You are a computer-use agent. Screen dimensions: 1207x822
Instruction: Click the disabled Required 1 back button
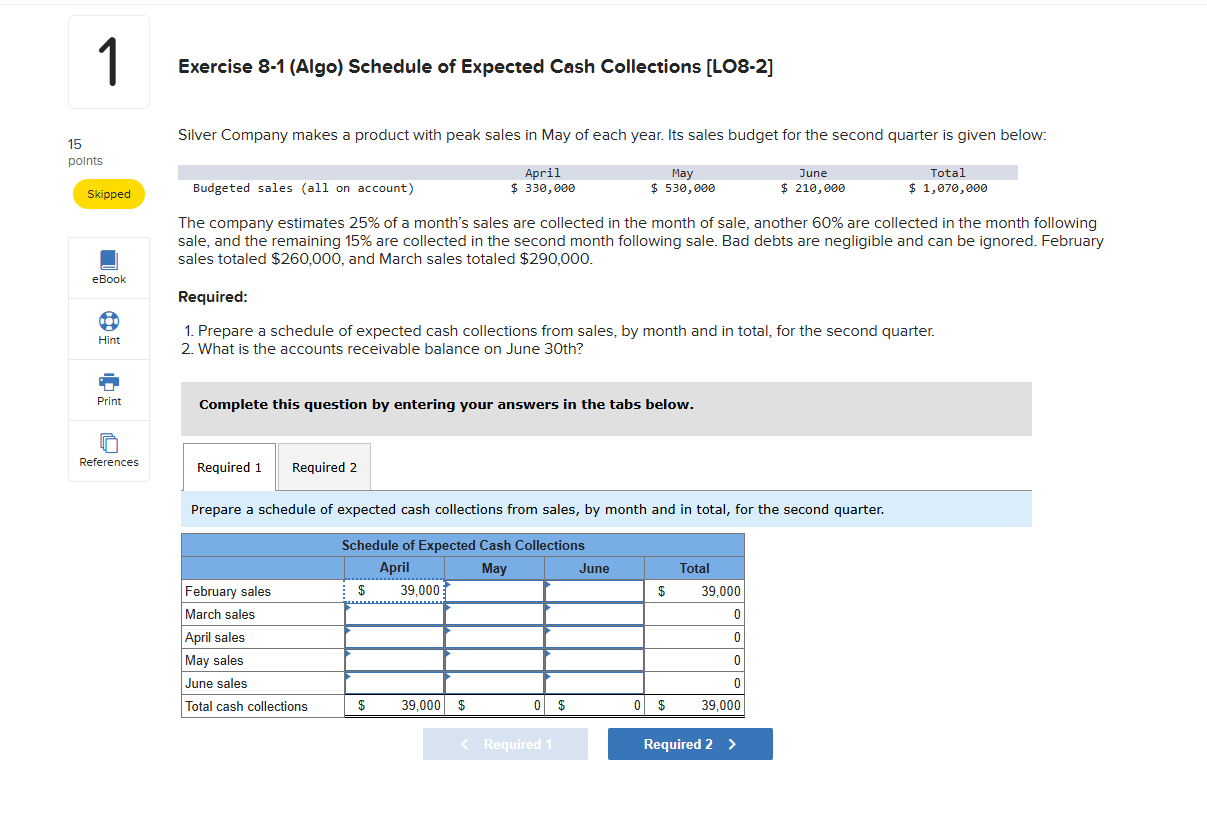[x=505, y=743]
